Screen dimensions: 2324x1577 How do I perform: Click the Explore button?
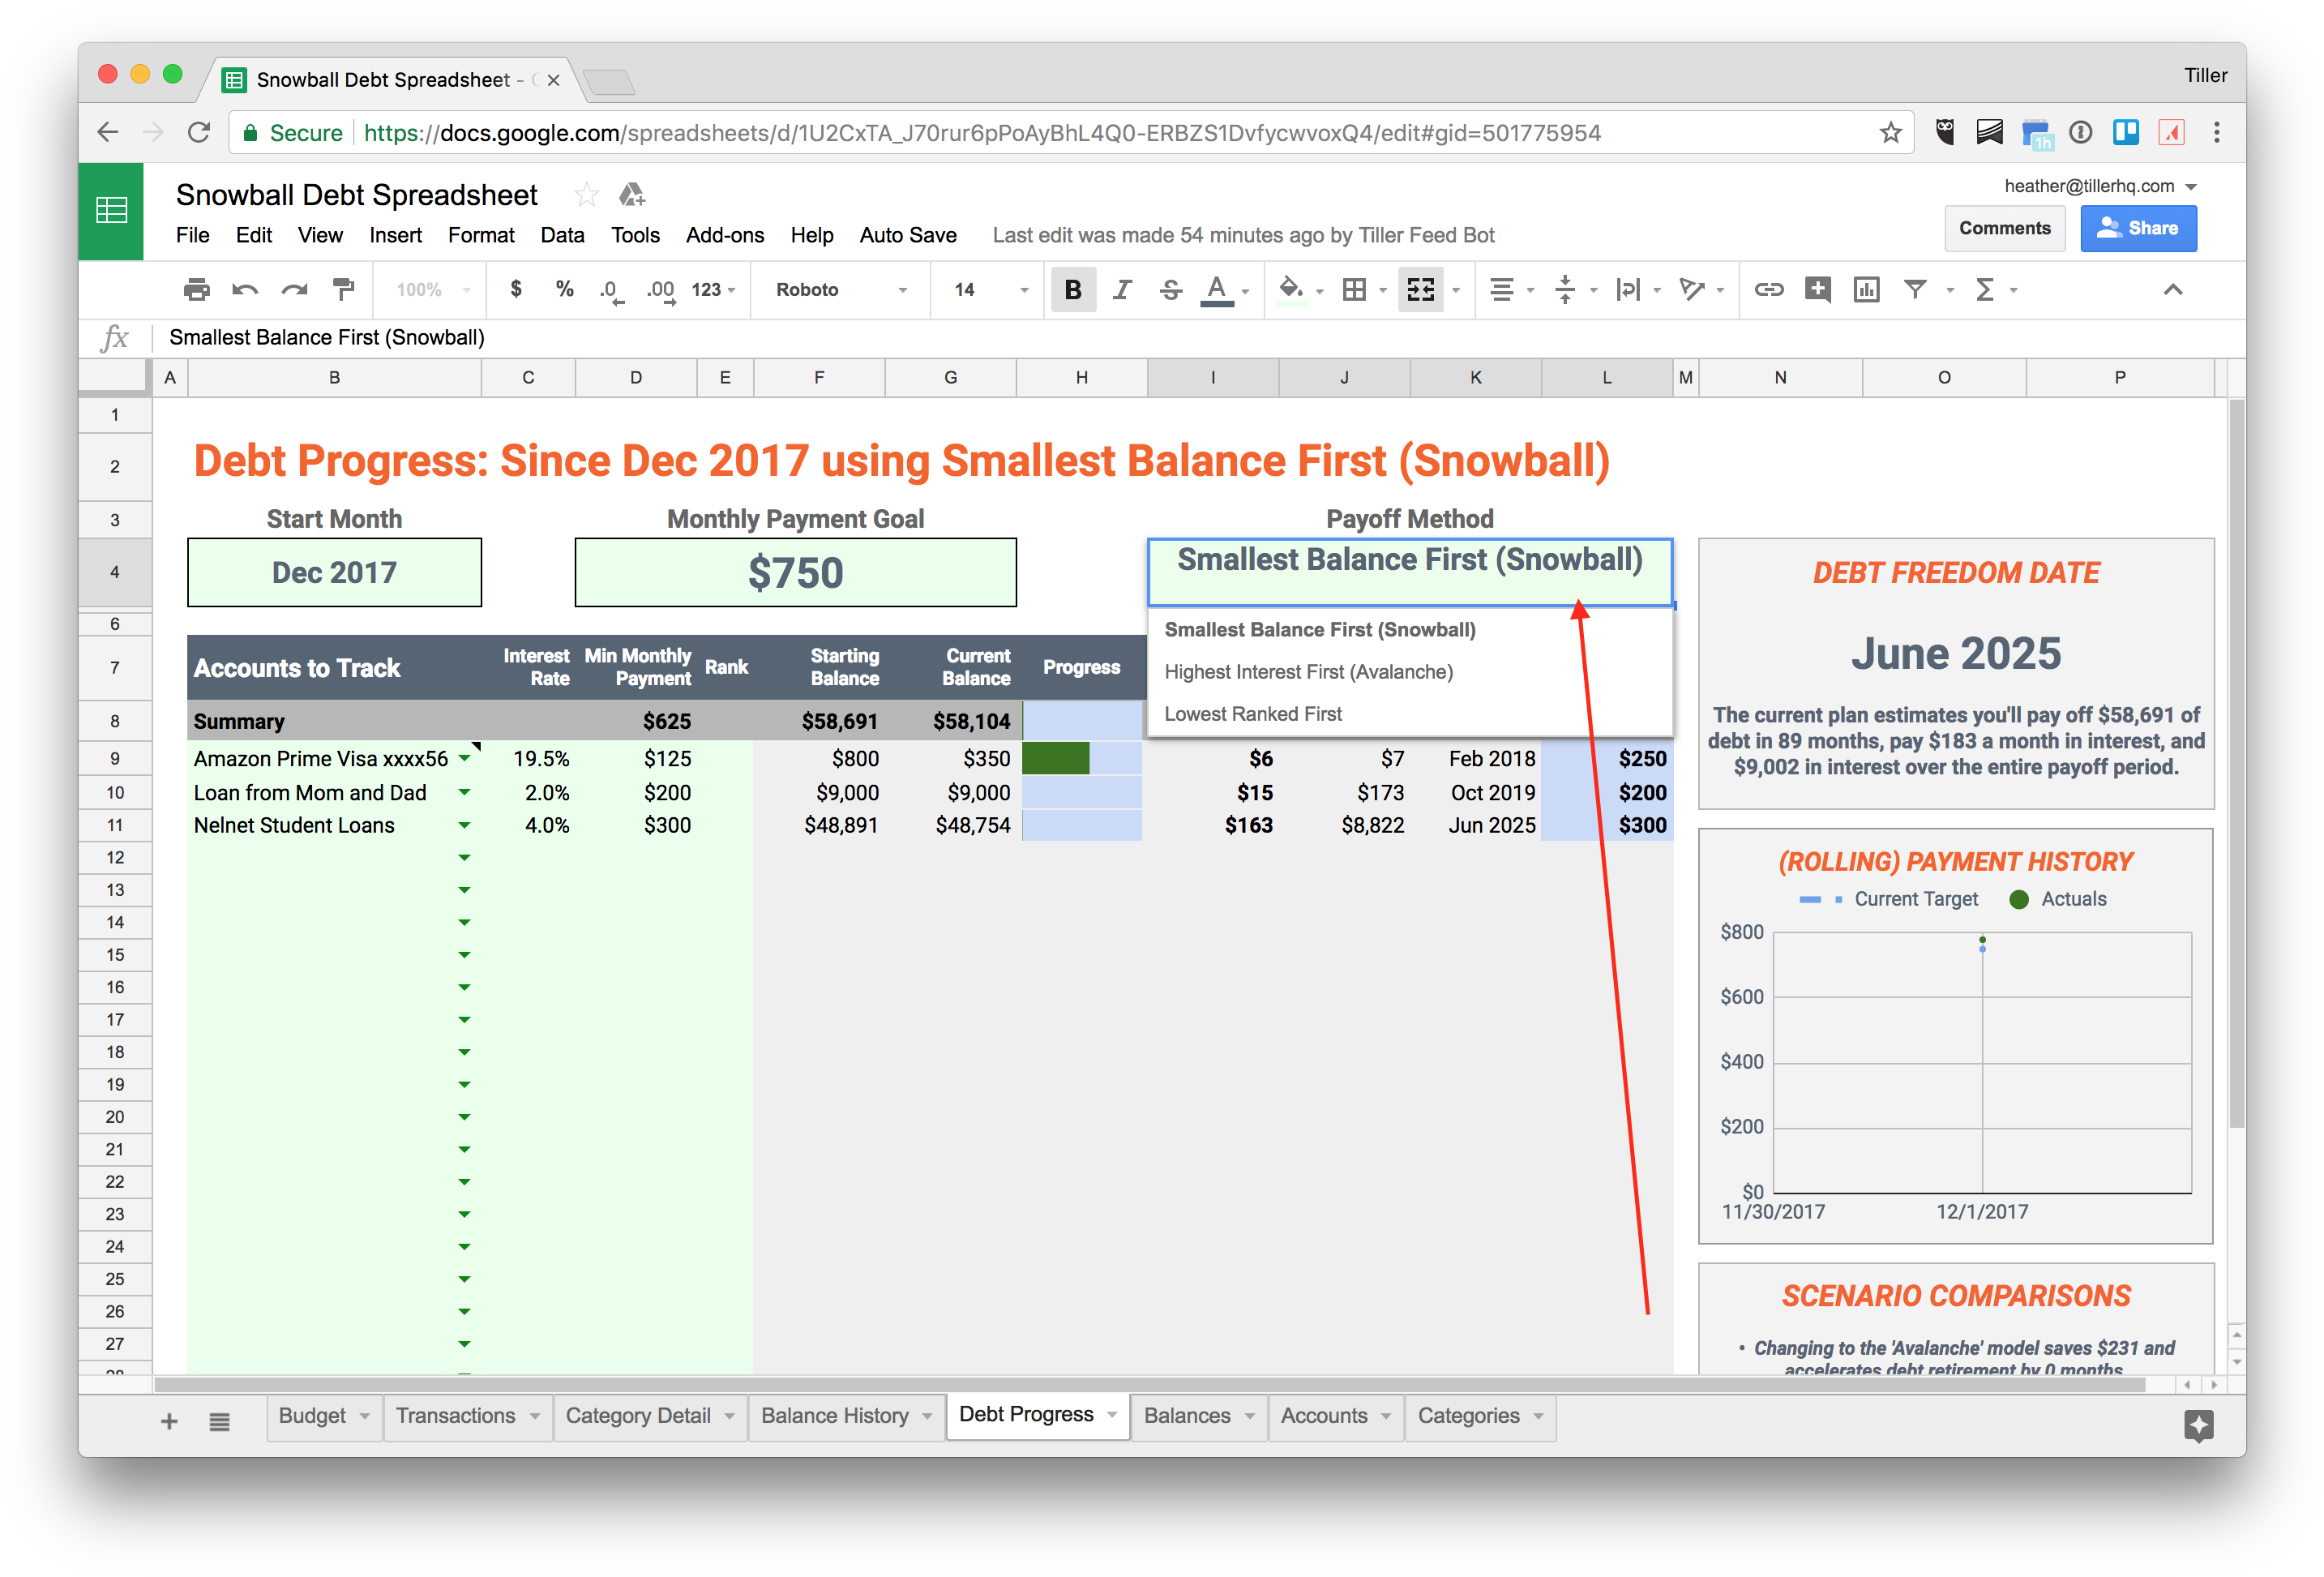point(2199,1425)
